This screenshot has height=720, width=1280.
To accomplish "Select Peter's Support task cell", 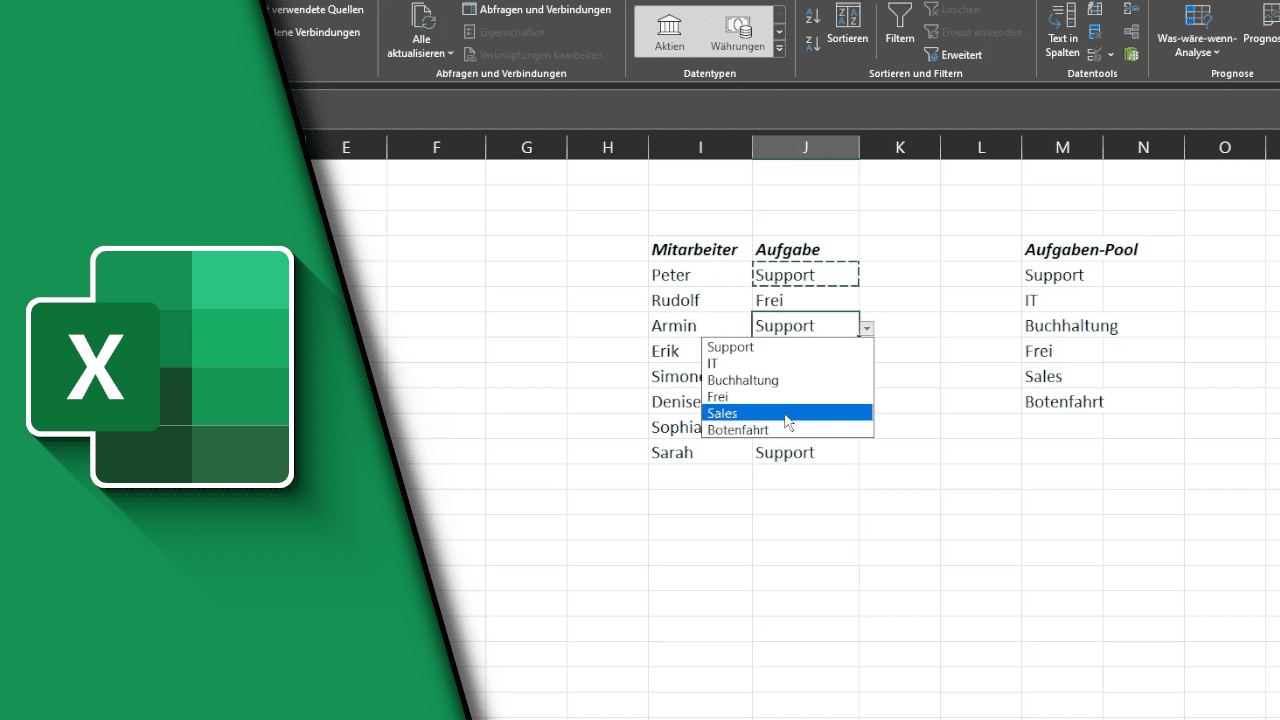I will pyautogui.click(x=805, y=275).
